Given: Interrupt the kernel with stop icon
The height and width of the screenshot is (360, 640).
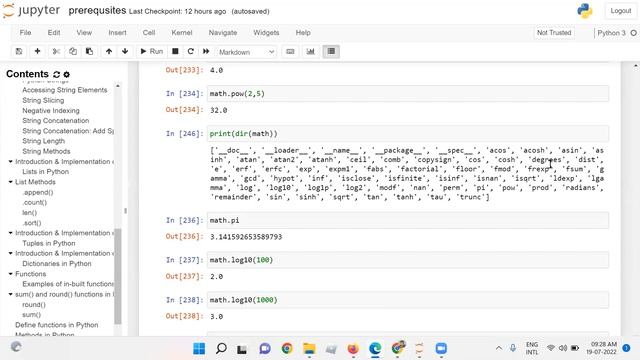Looking at the screenshot, I should [175, 51].
